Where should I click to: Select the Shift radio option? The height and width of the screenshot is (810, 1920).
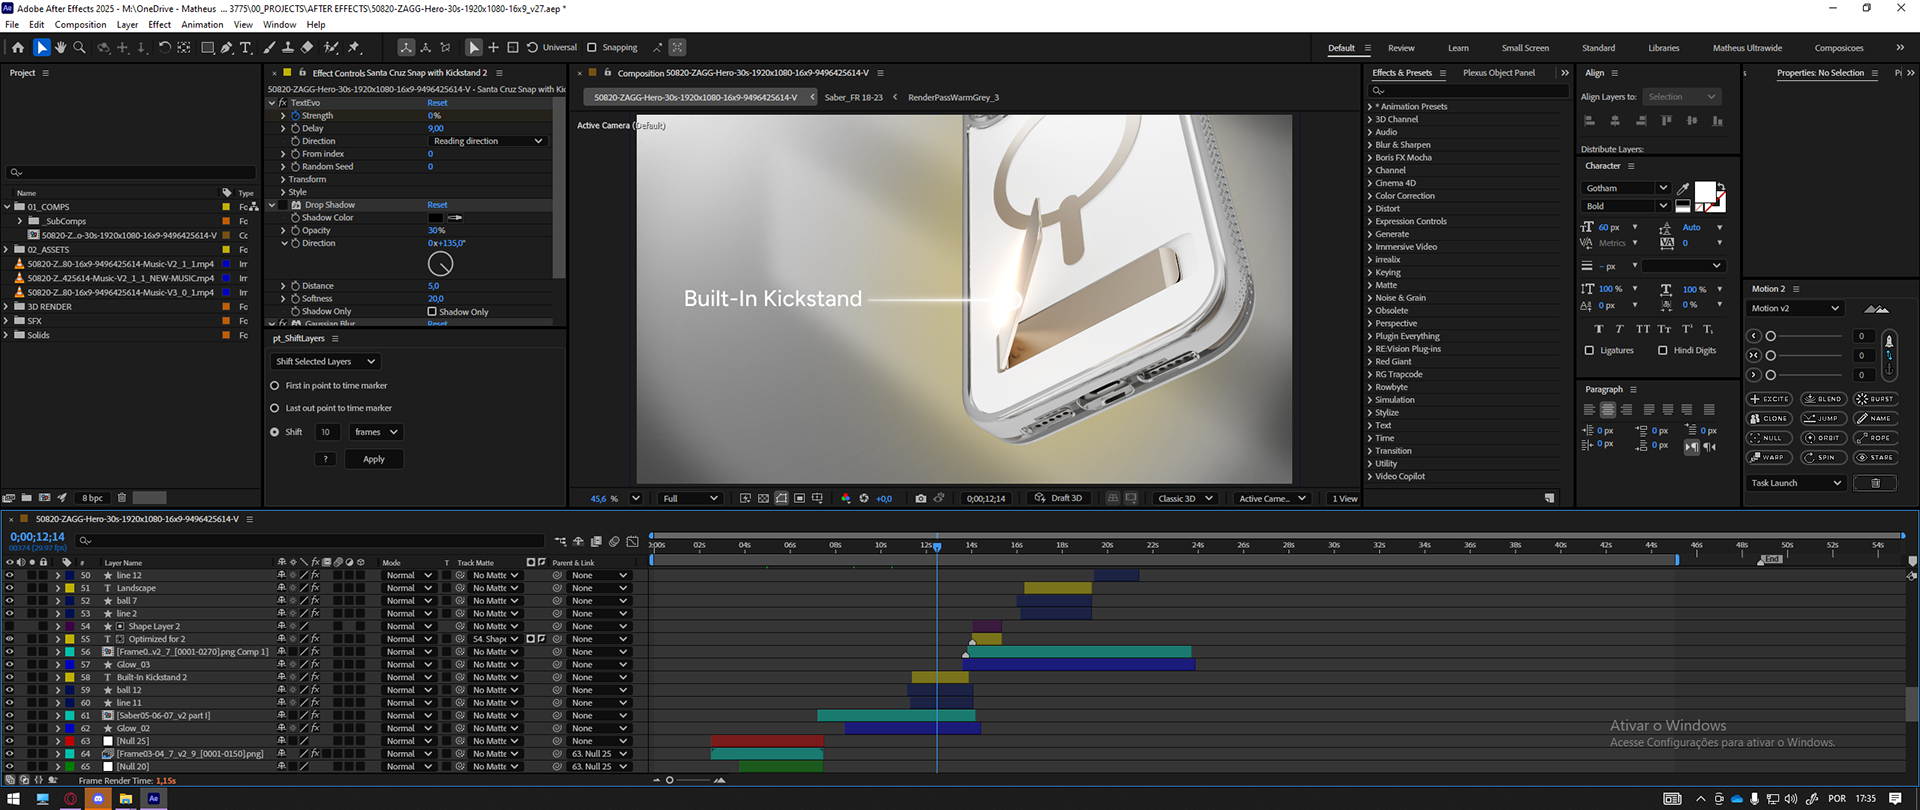[275, 432]
